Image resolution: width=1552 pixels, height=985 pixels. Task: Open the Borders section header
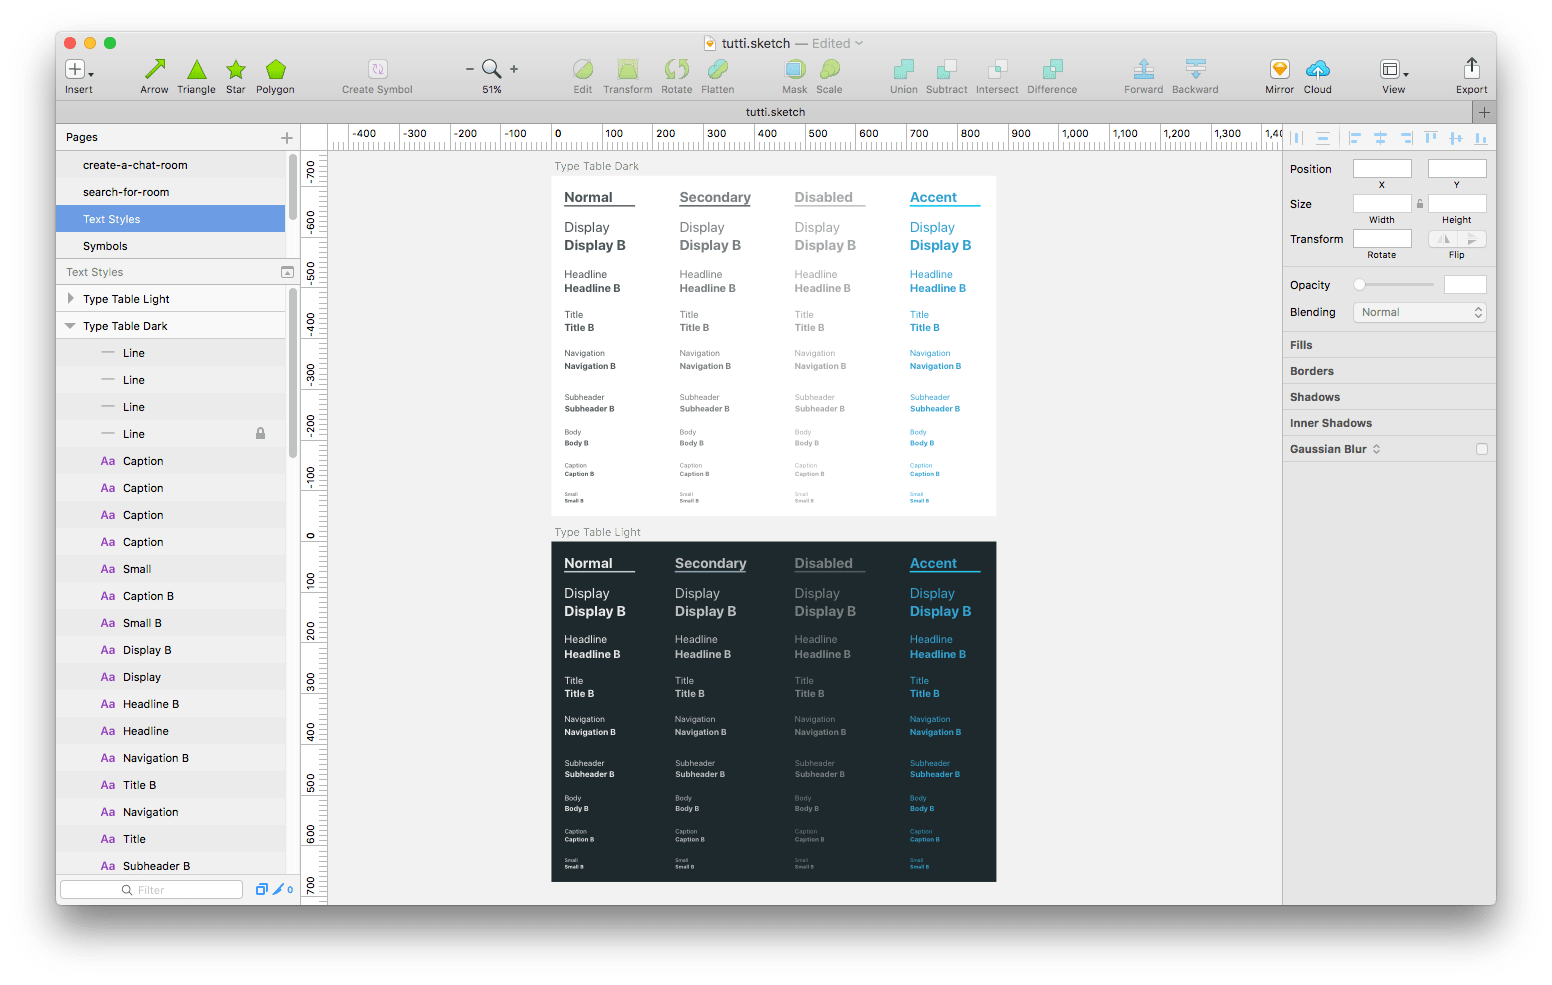(1389, 371)
